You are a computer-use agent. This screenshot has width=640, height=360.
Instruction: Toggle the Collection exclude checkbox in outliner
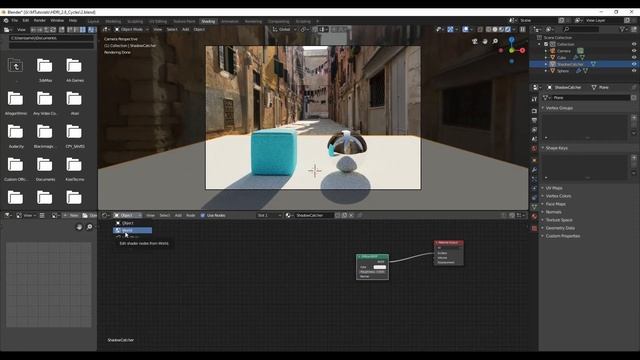546,44
